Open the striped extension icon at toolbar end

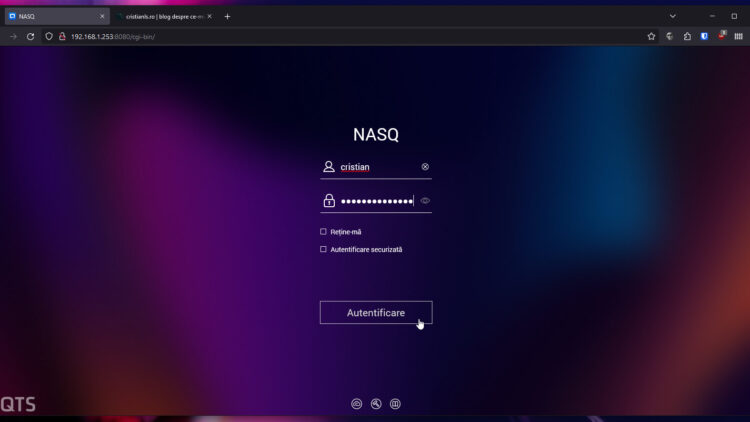[x=739, y=36]
